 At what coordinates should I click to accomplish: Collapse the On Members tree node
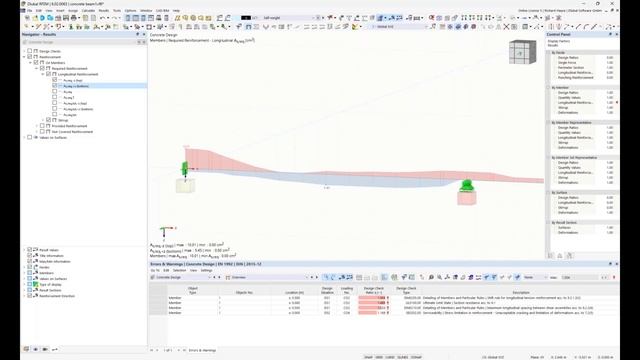click(30, 62)
